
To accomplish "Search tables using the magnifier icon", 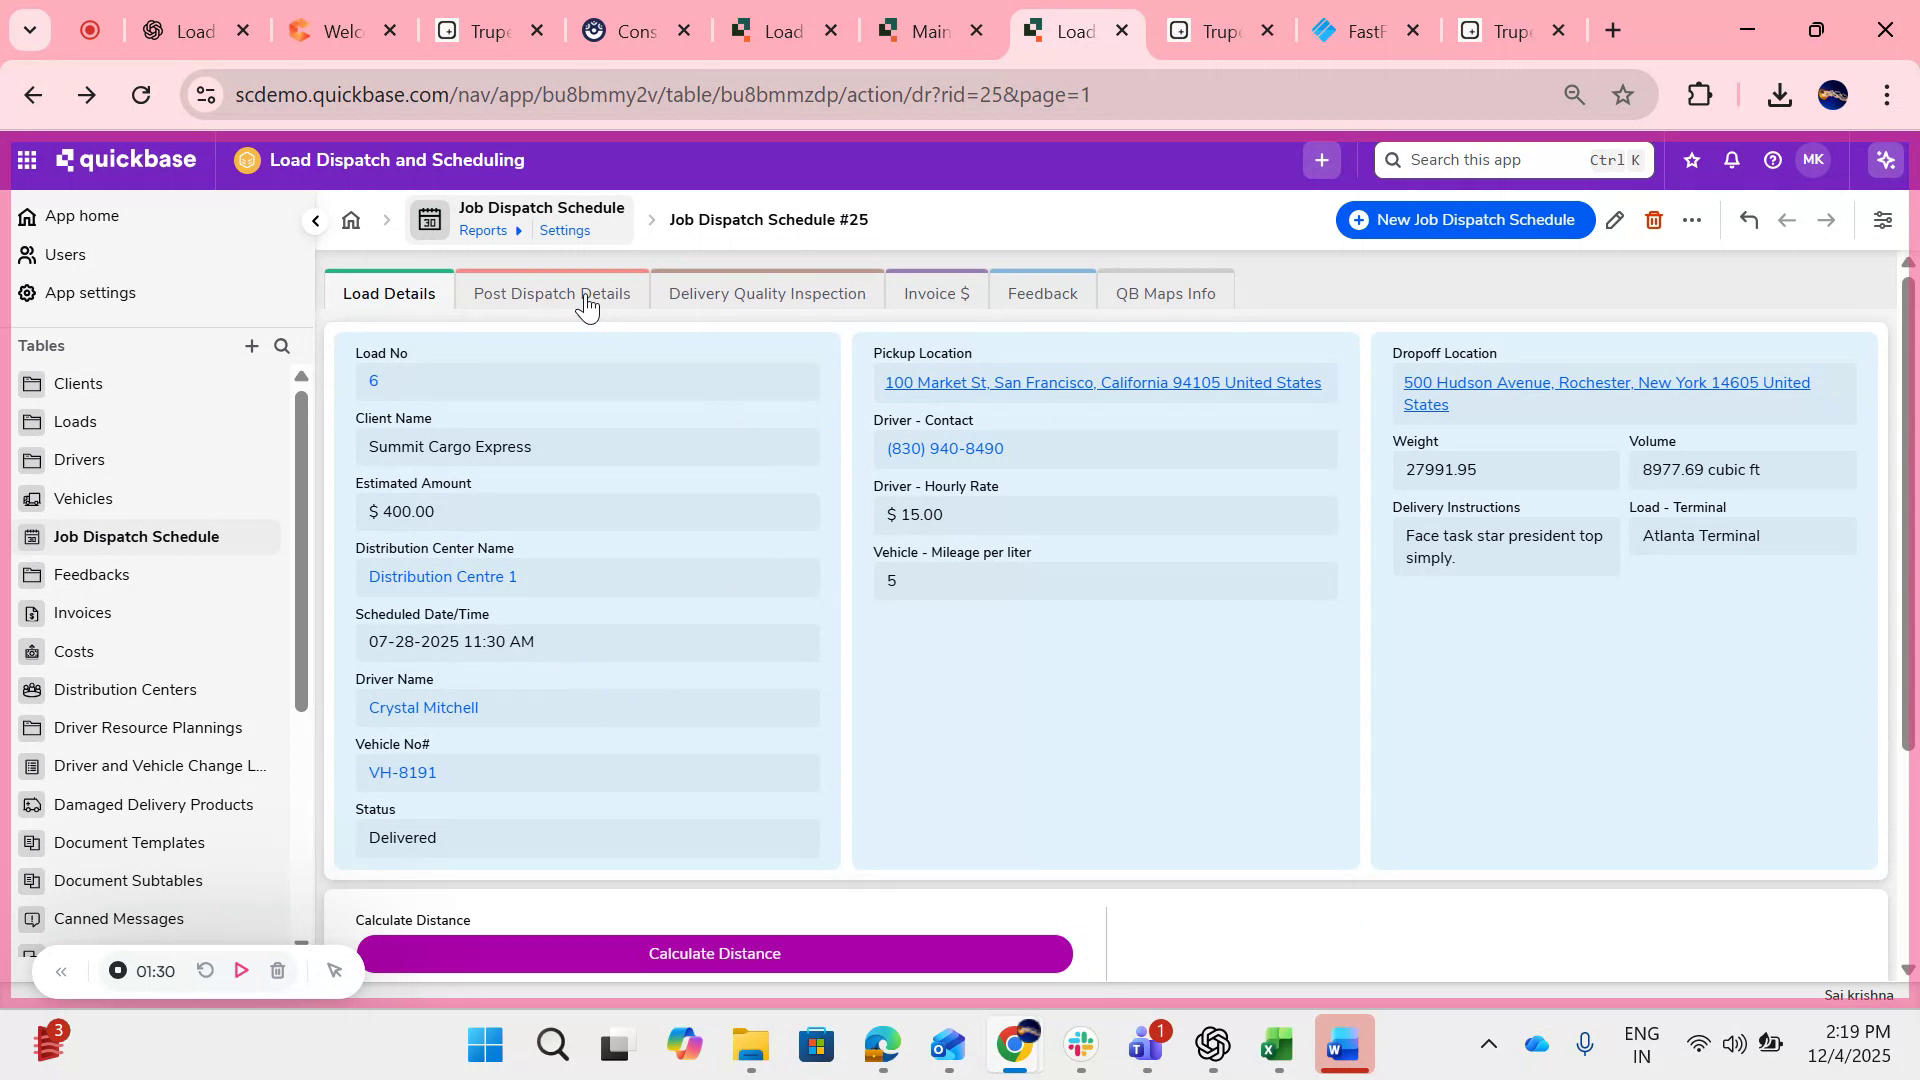I will 282,346.
